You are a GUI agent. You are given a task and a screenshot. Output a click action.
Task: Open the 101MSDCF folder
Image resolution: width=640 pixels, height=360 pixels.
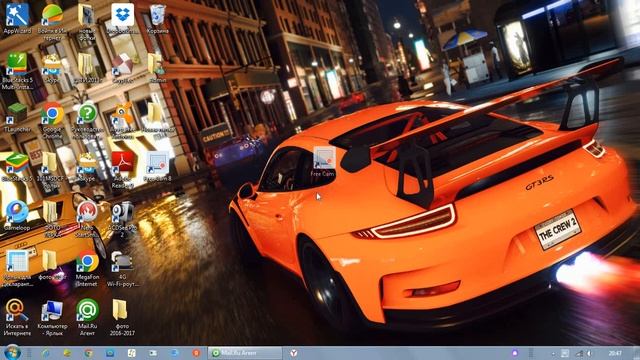coord(52,169)
